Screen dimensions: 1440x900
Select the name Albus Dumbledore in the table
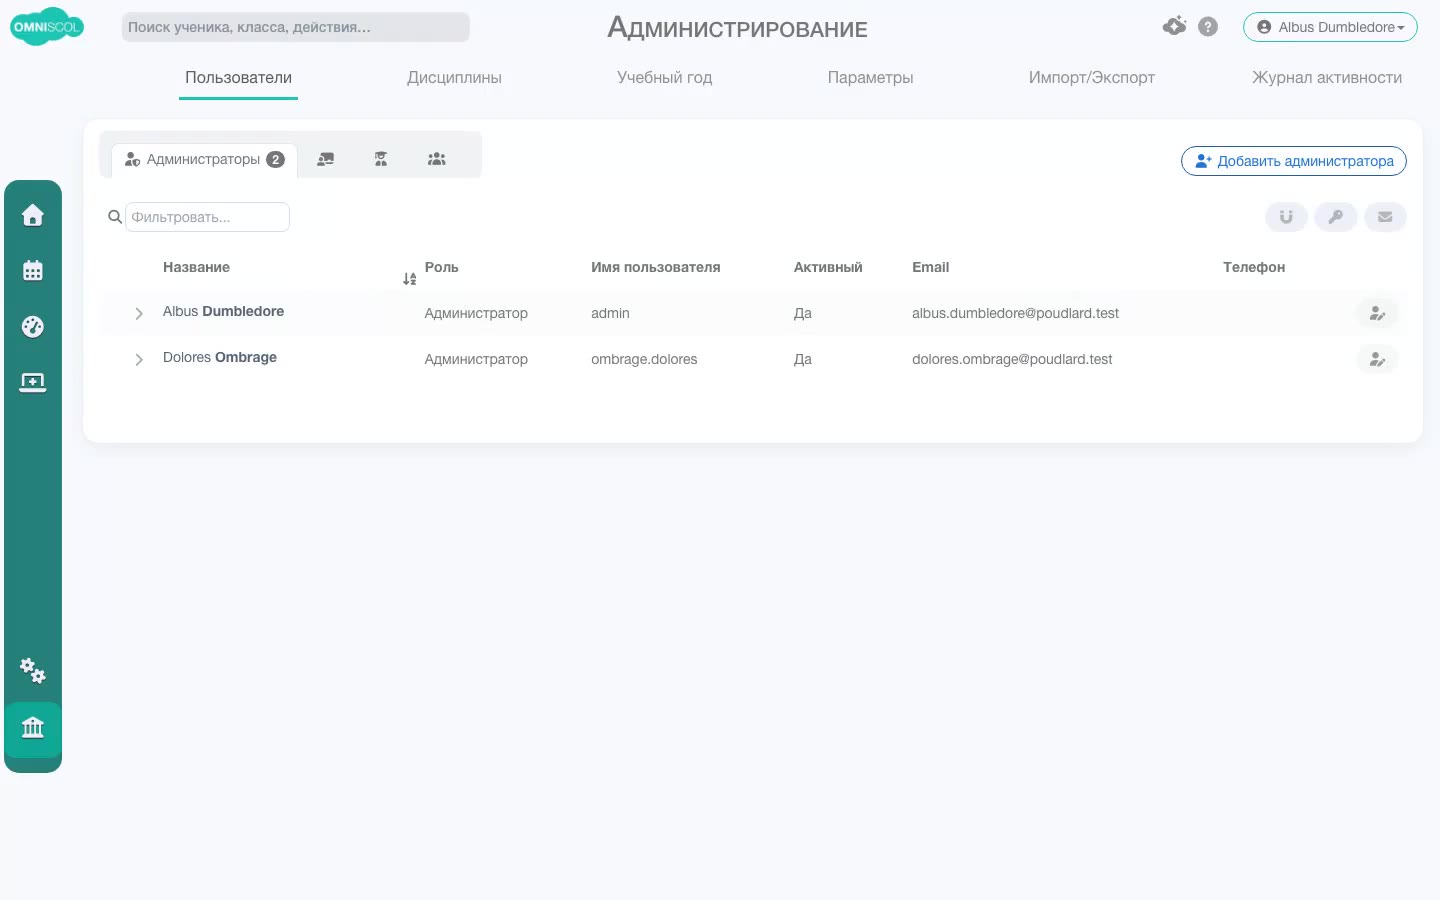pos(223,311)
